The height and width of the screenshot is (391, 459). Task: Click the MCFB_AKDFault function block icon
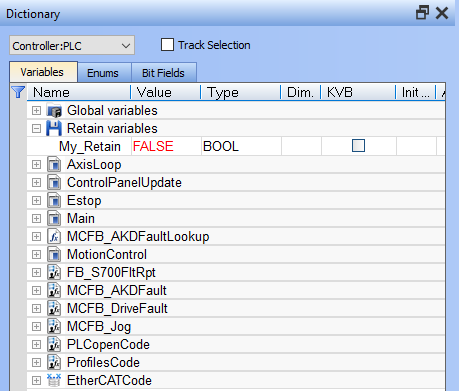click(54, 291)
